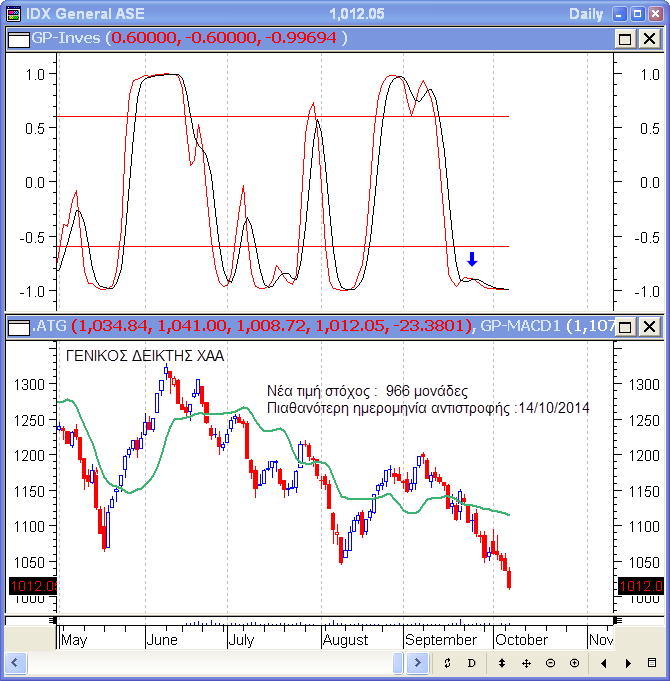Open the .ATG price pane menu icon
The height and width of the screenshot is (681, 670).
[x=18, y=326]
